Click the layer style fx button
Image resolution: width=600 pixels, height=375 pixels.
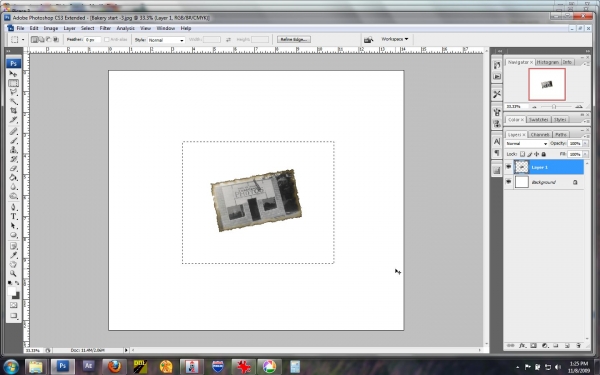522,346
